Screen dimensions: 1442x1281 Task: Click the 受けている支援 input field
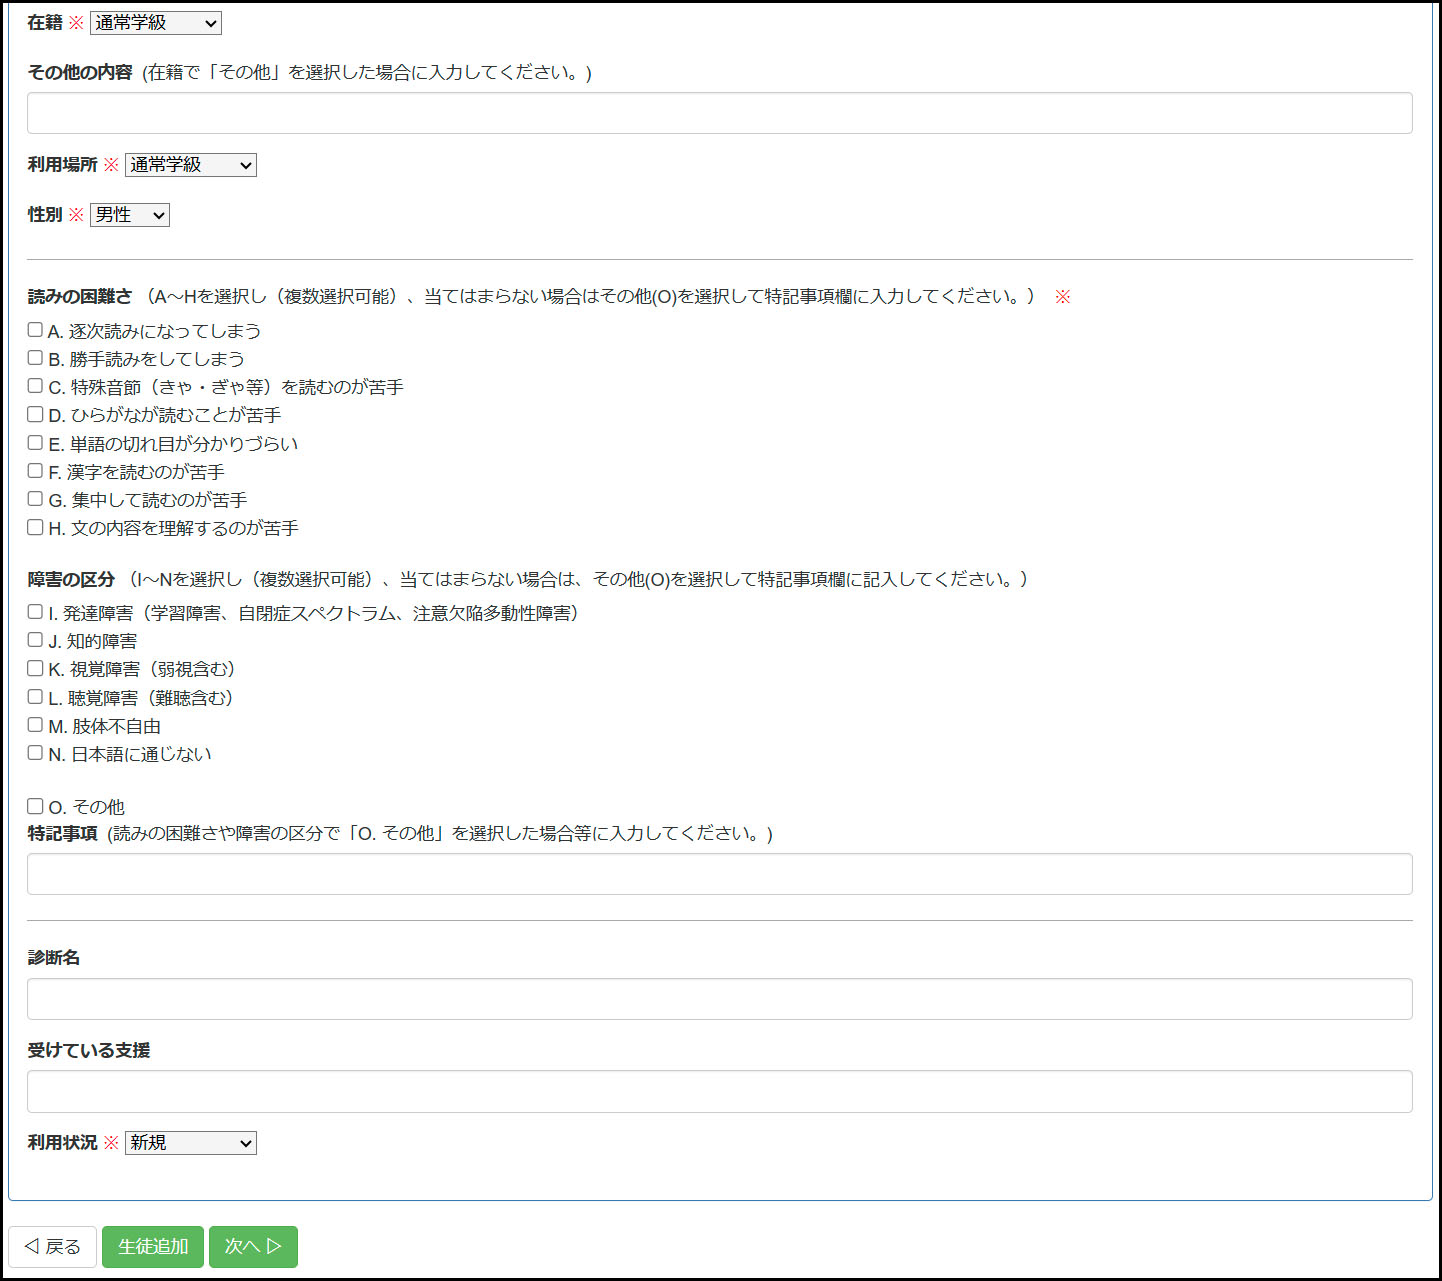(719, 1092)
